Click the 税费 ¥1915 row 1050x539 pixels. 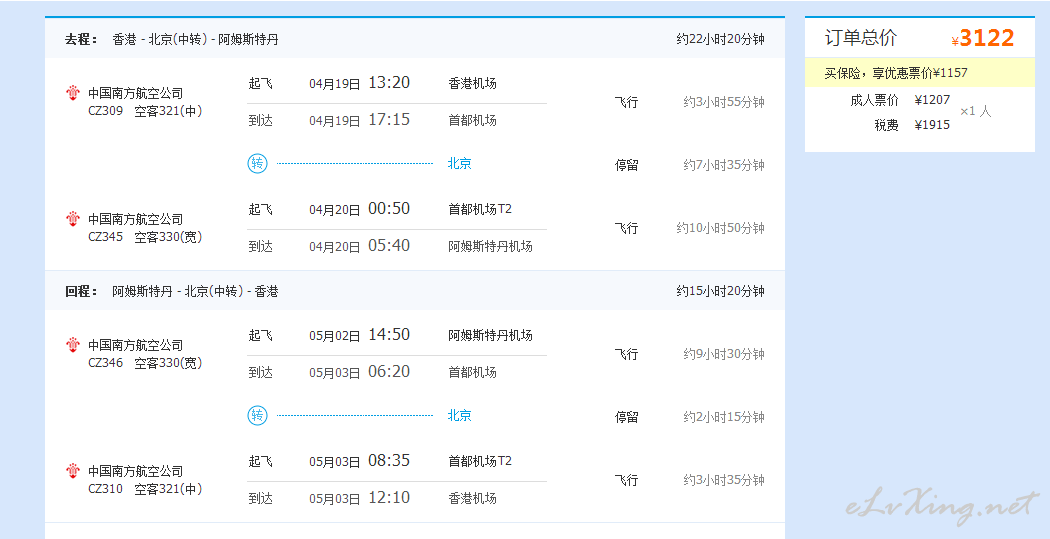coord(912,125)
